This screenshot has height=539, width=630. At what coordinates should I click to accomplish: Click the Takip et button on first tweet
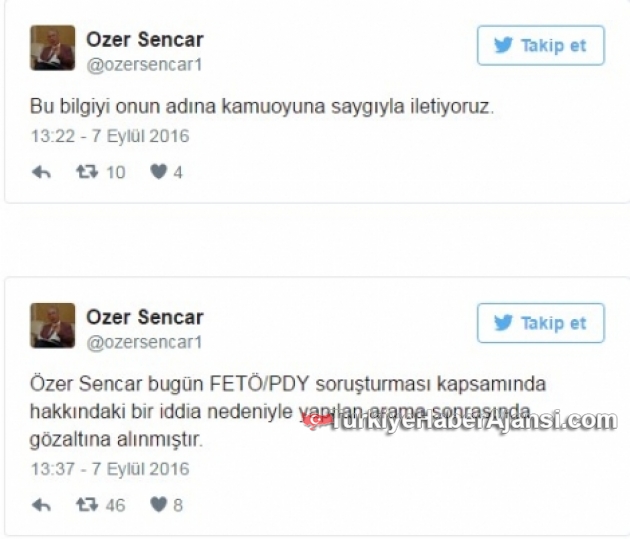540,45
